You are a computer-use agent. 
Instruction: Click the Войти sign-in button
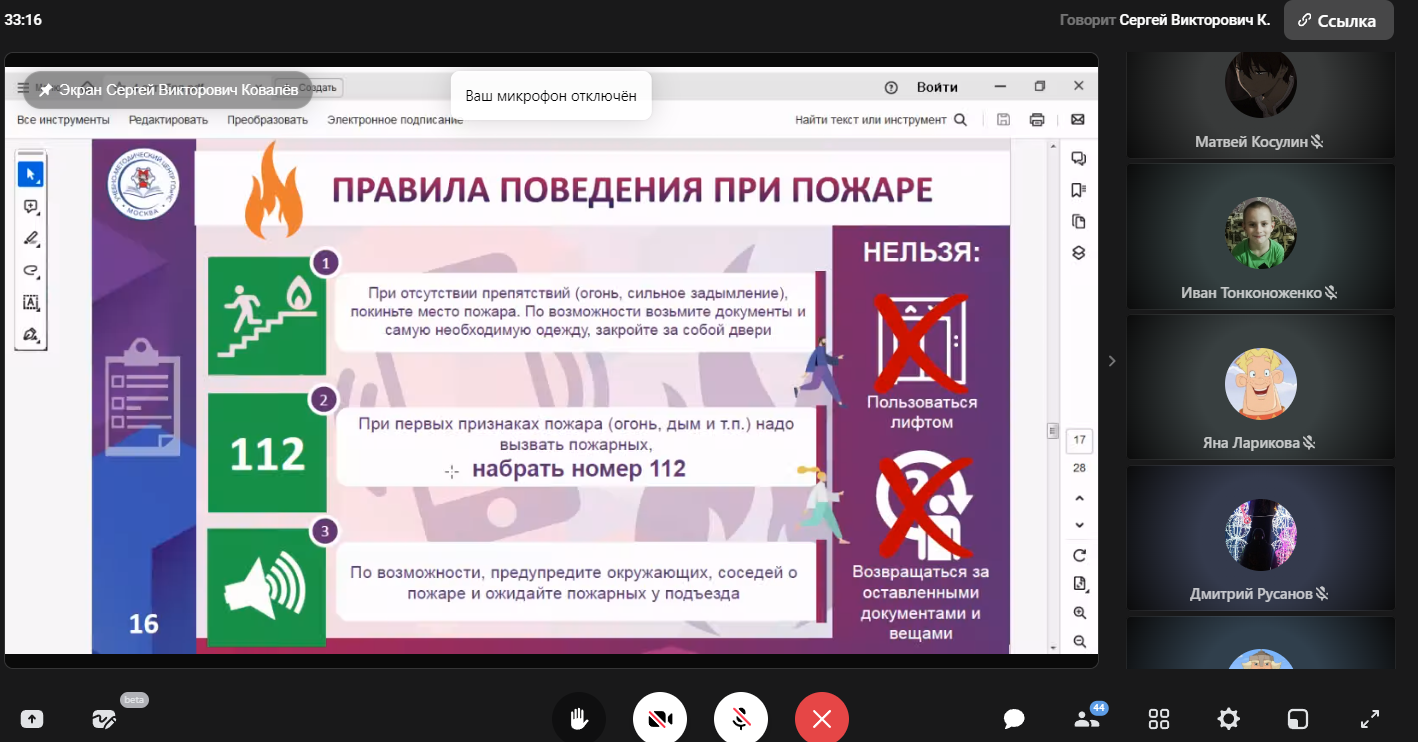click(x=937, y=87)
